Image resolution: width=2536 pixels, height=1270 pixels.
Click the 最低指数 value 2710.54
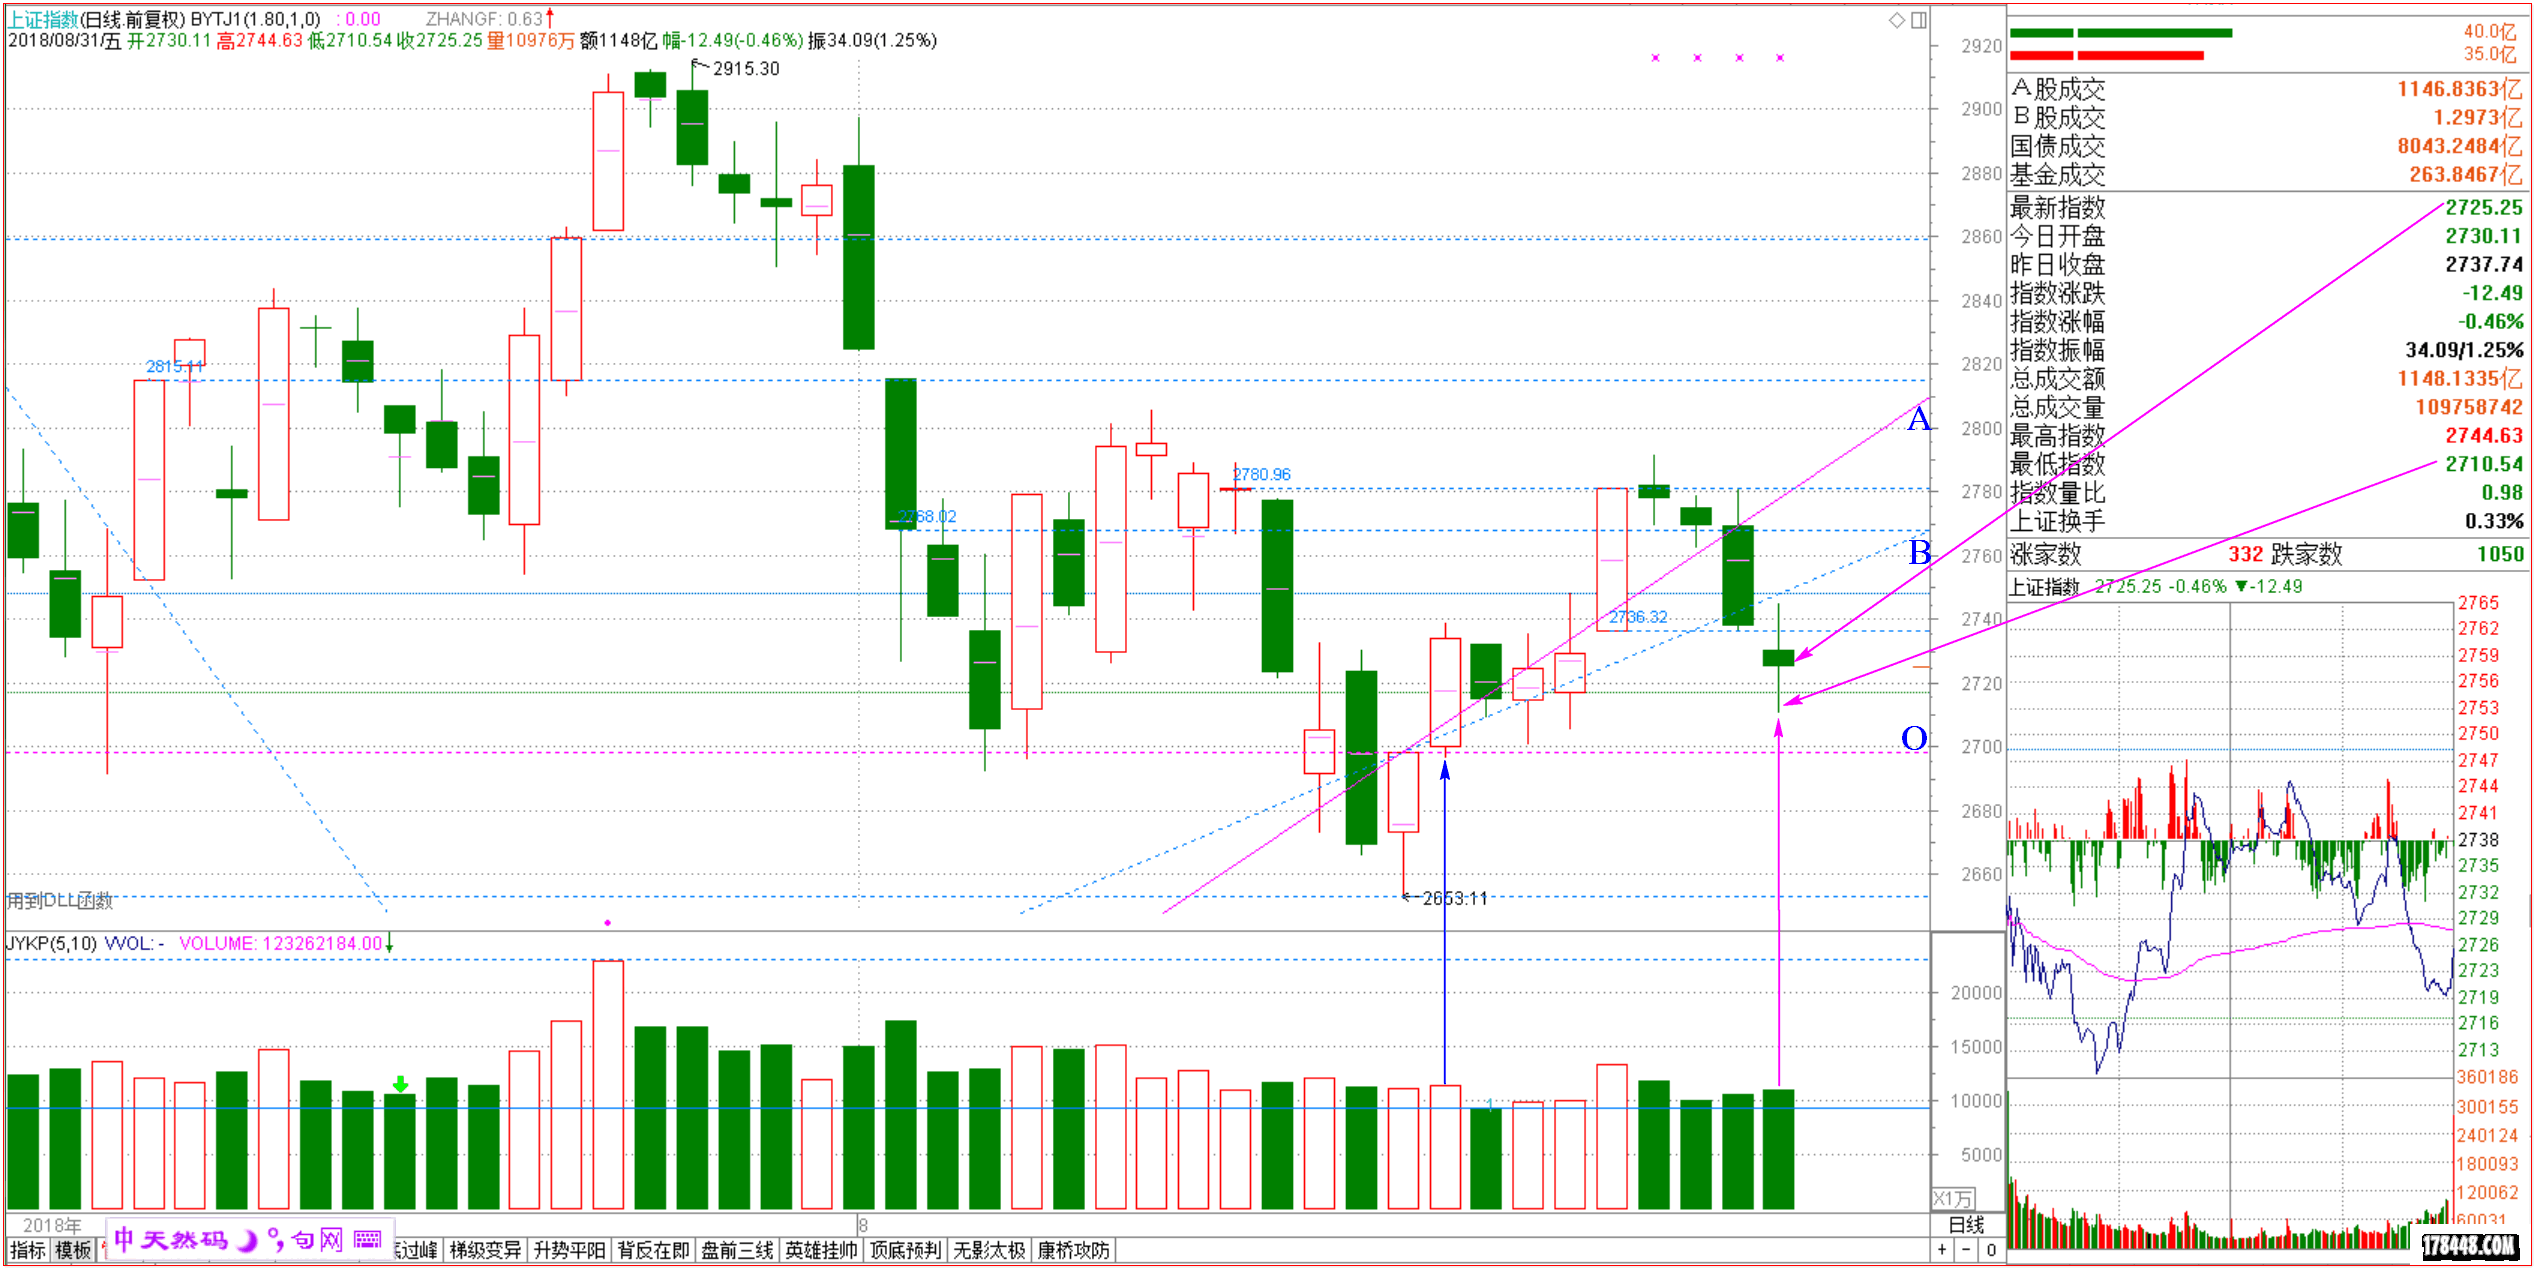coord(2484,464)
